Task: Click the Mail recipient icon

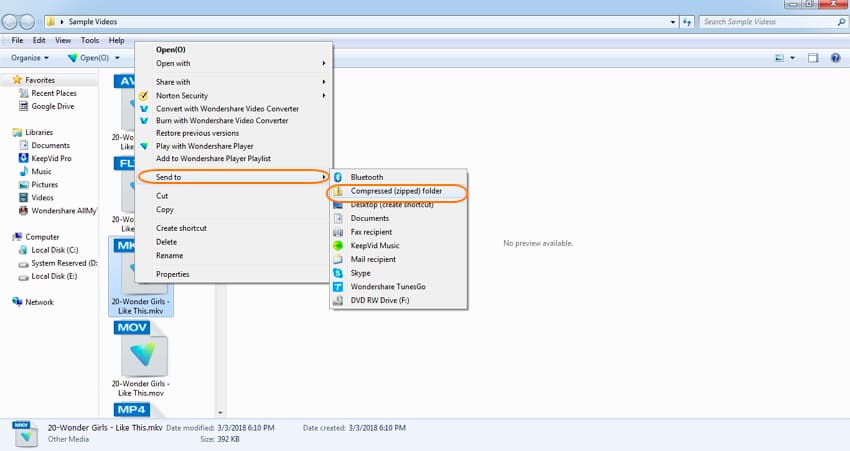Action: [x=338, y=260]
